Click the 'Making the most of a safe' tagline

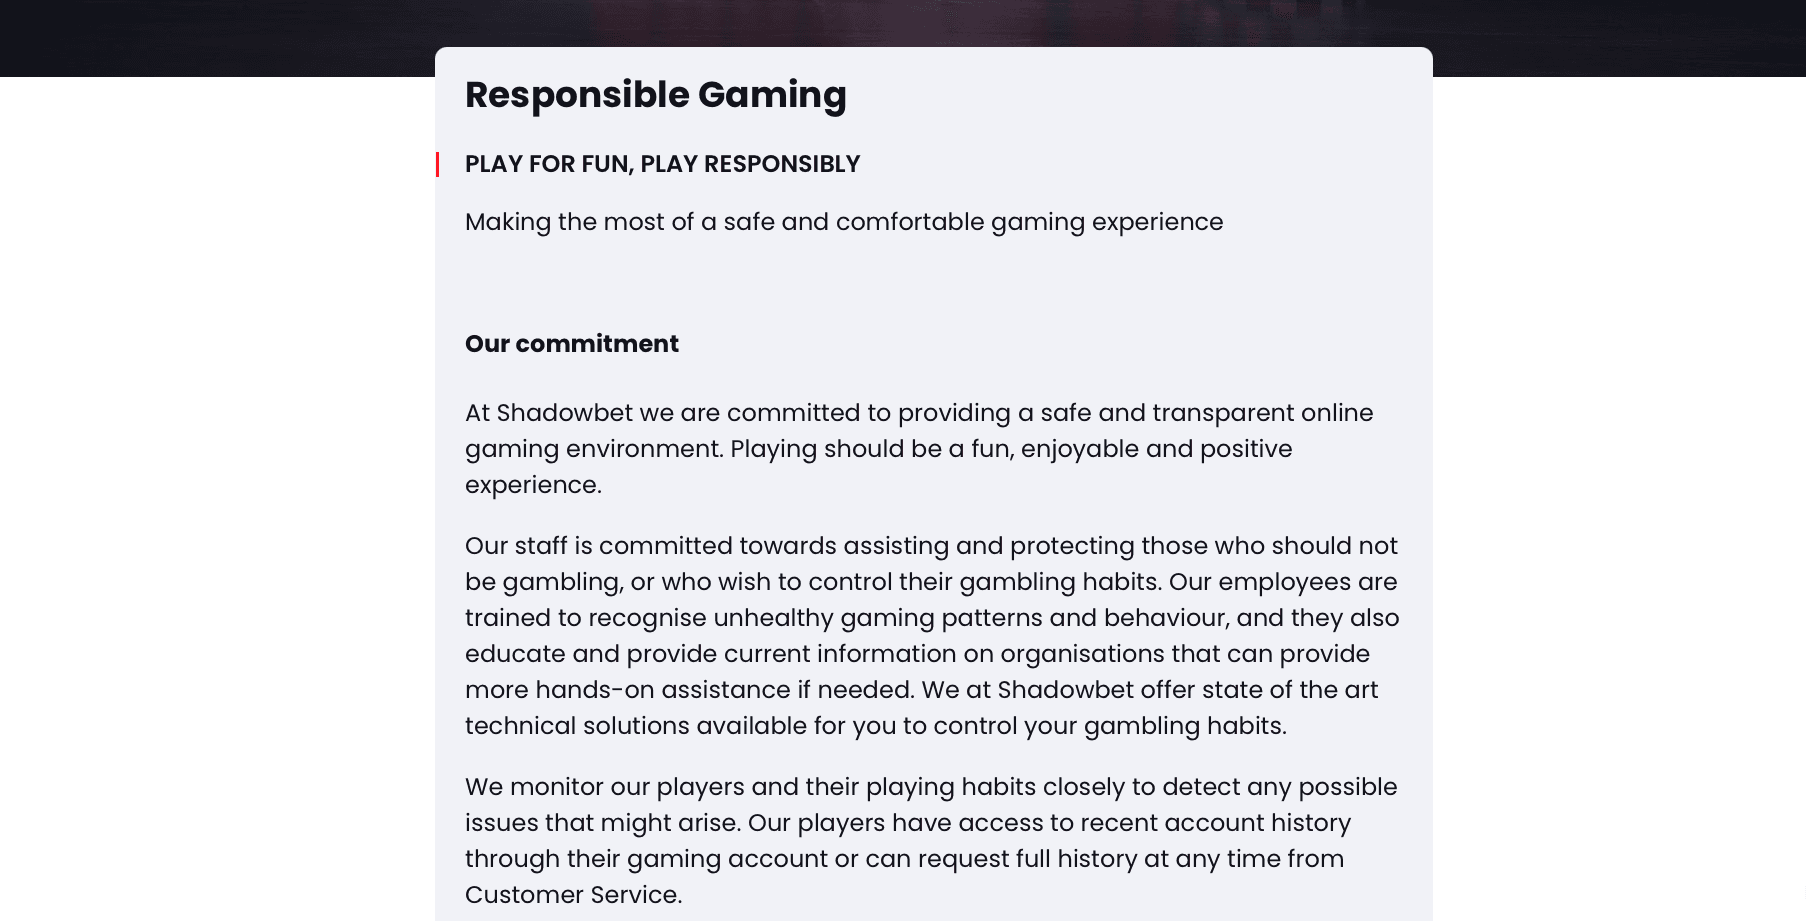click(843, 222)
